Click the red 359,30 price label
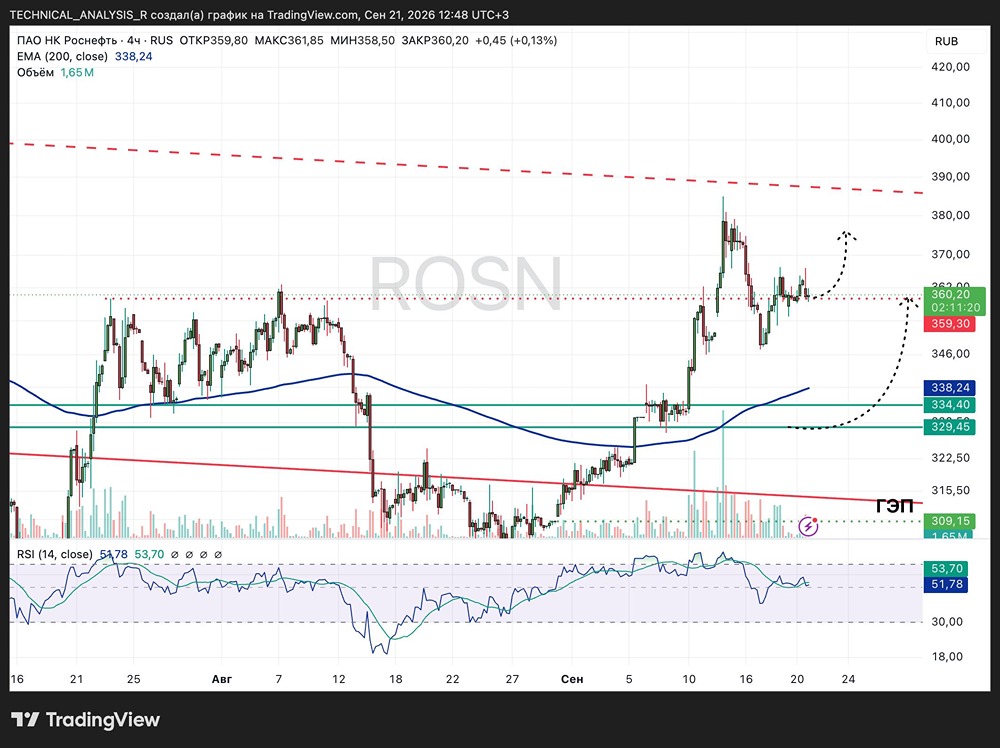1000x748 pixels. pyautogui.click(x=950, y=324)
